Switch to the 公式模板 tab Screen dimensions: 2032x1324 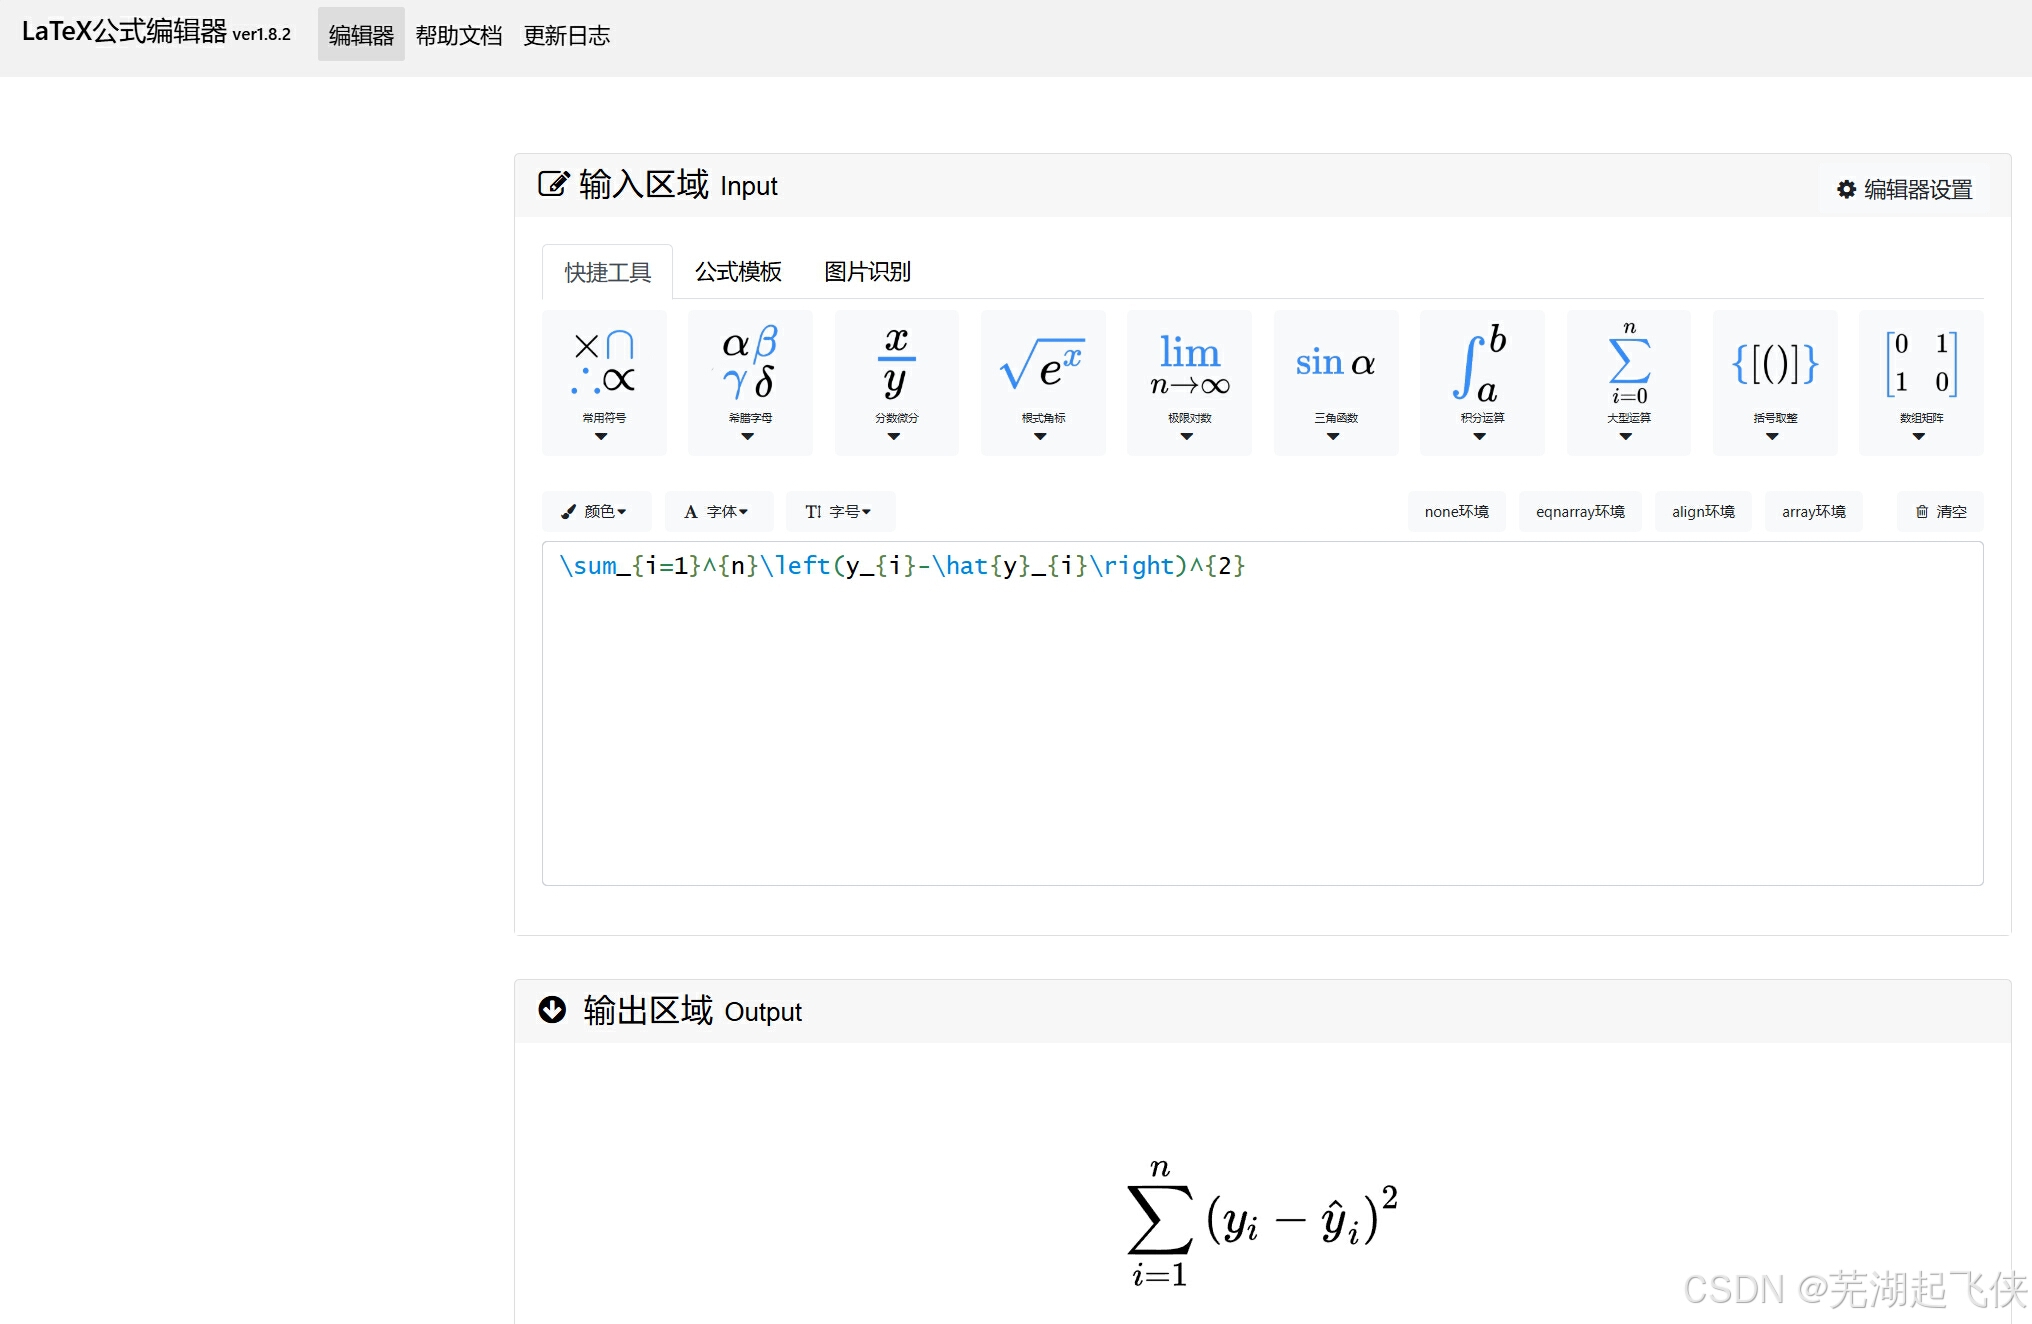tap(738, 272)
